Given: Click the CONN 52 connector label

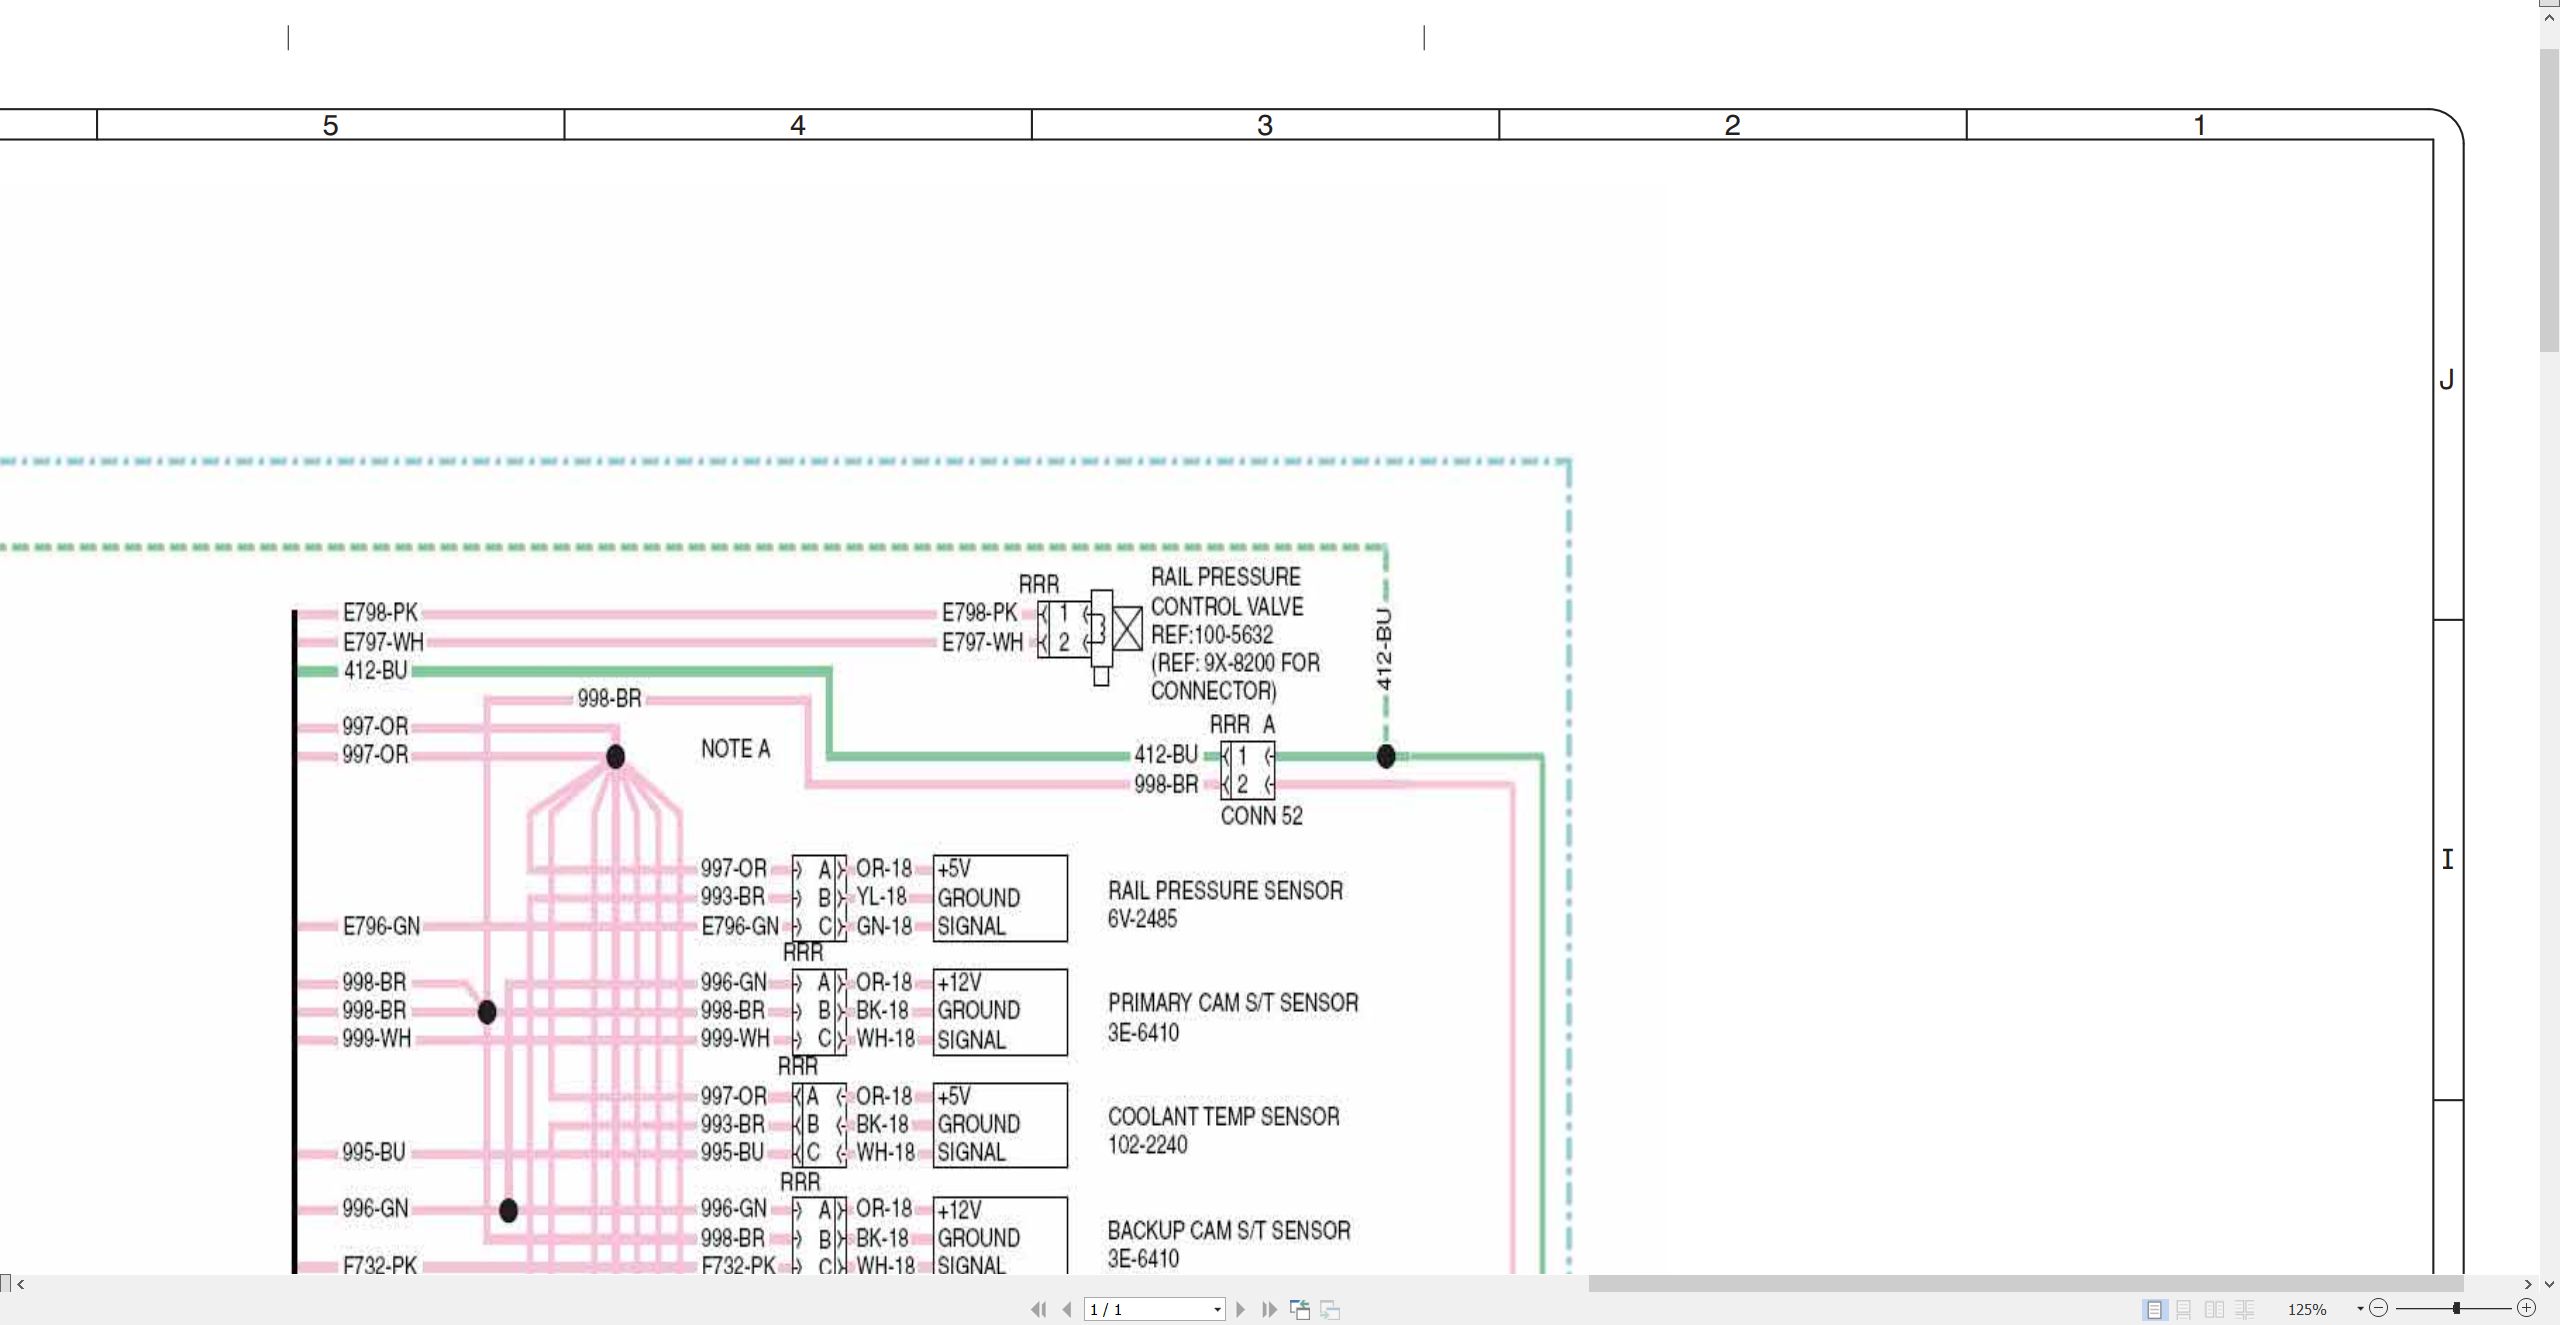Looking at the screenshot, I should coord(1262,816).
